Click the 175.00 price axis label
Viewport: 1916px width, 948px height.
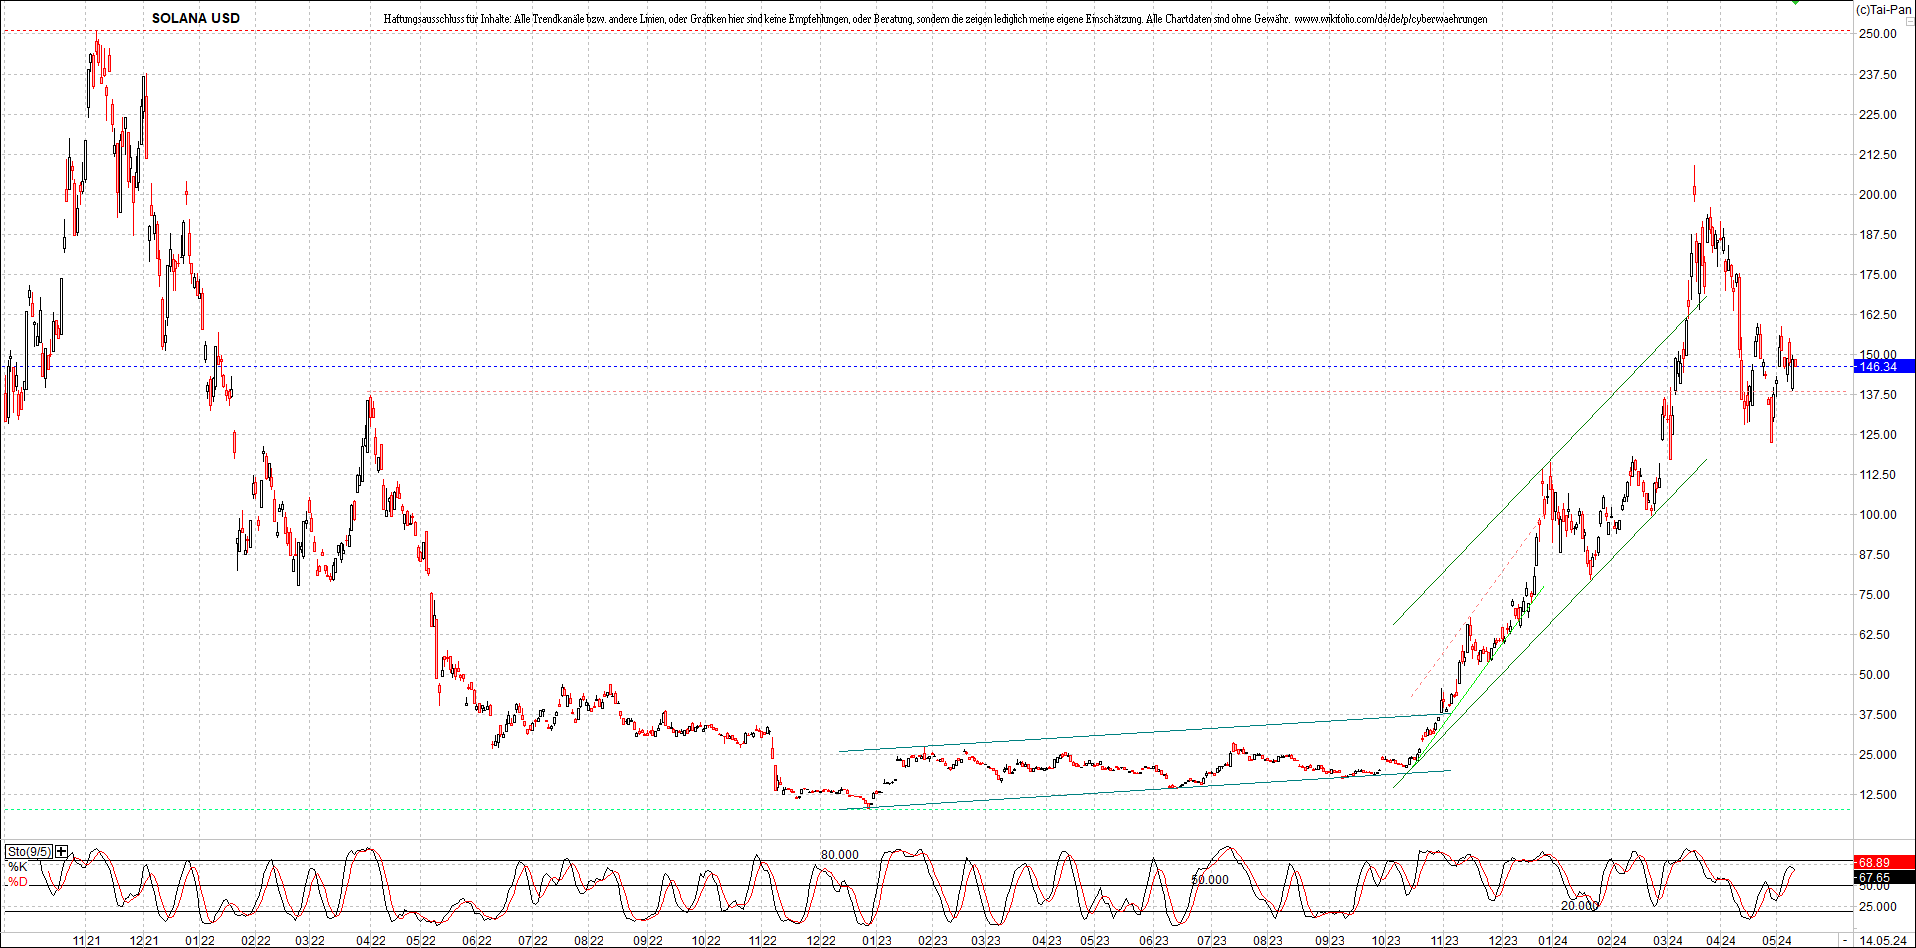pos(1877,275)
